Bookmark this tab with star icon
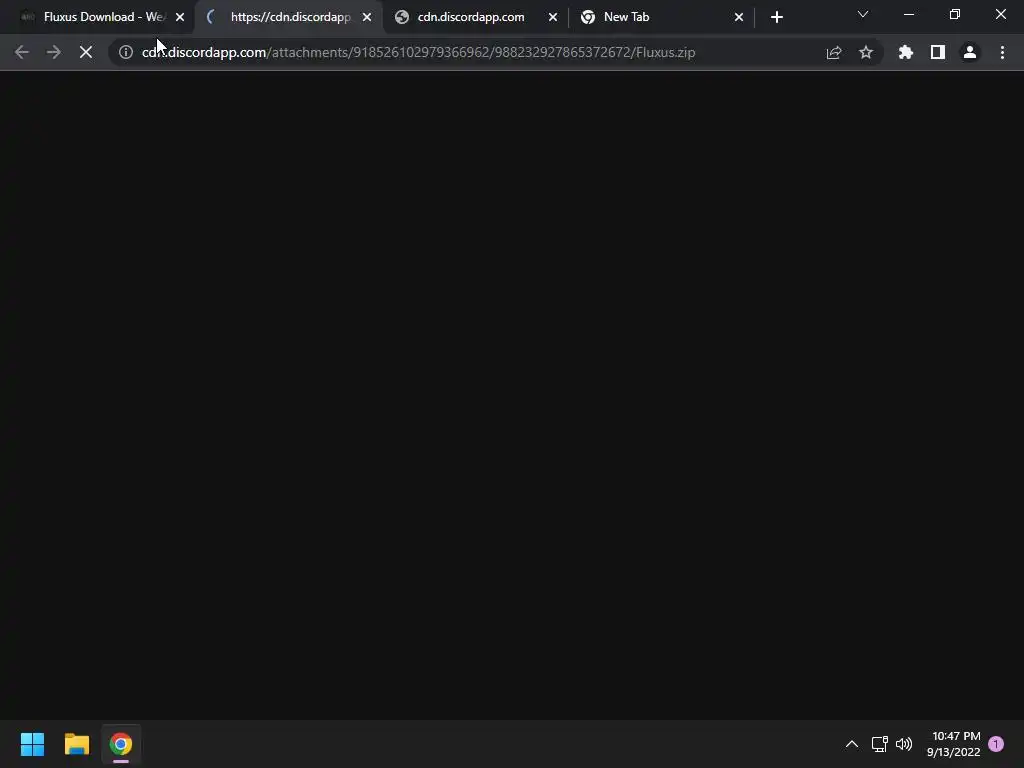 (x=865, y=52)
